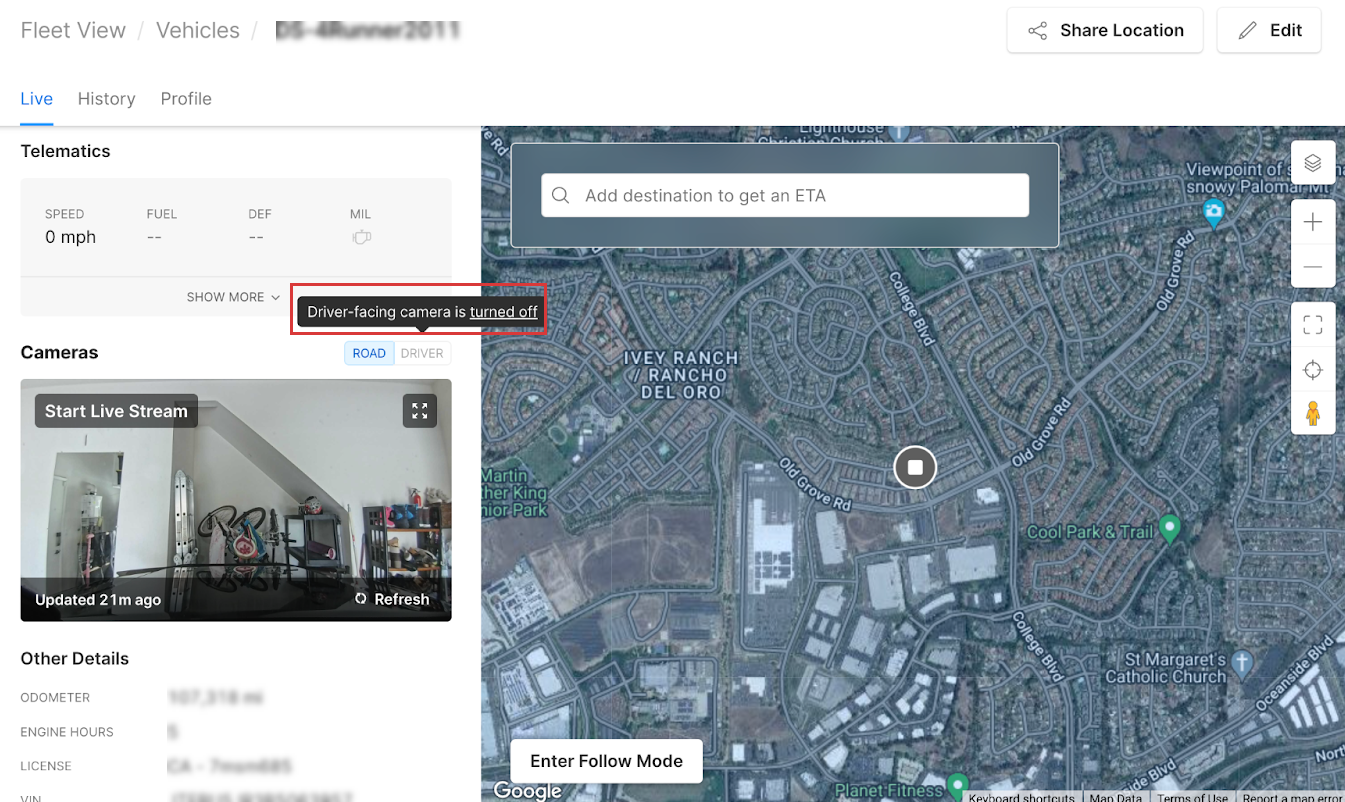This screenshot has width=1345, height=802.
Task: Click the 'turned off' link in tooltip
Action: [504, 312]
